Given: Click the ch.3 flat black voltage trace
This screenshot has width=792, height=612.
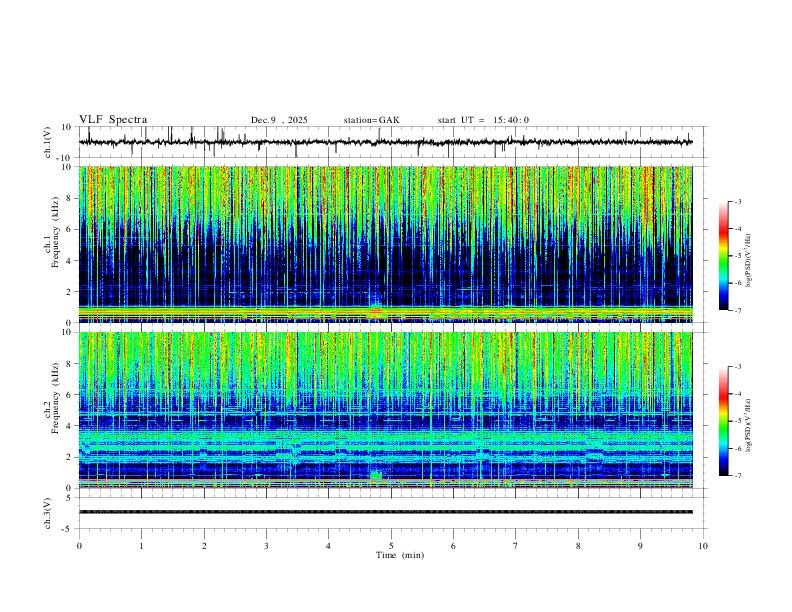Looking at the screenshot, I should coord(385,512).
